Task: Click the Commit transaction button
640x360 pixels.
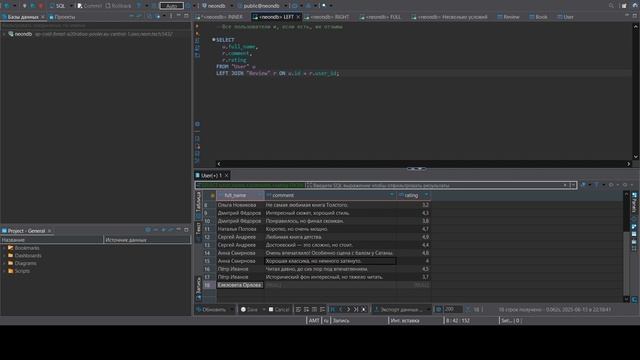Action: (89, 6)
